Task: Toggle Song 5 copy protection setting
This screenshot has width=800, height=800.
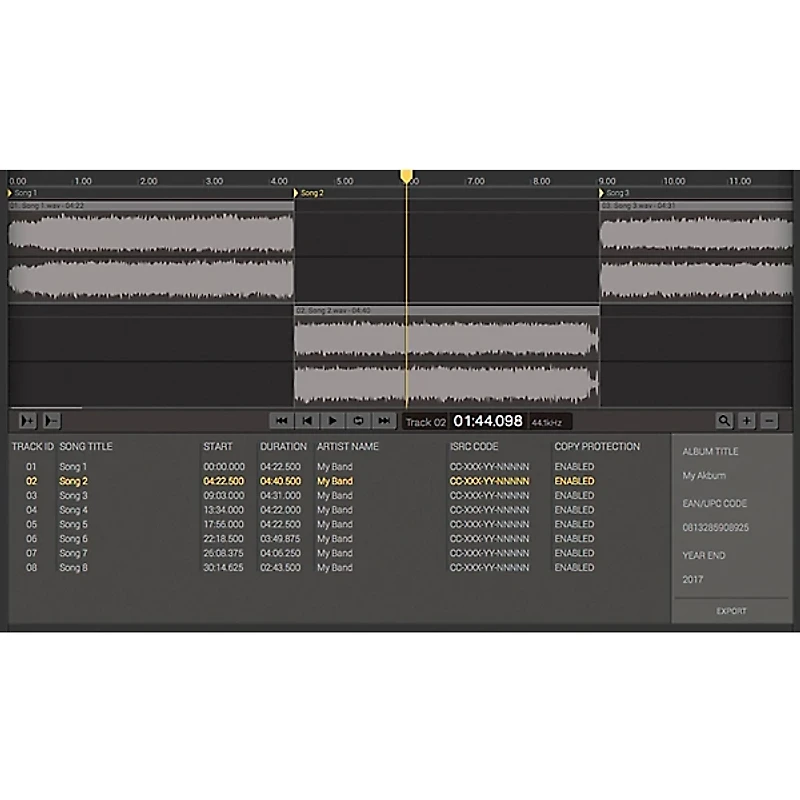Action: [x=574, y=523]
